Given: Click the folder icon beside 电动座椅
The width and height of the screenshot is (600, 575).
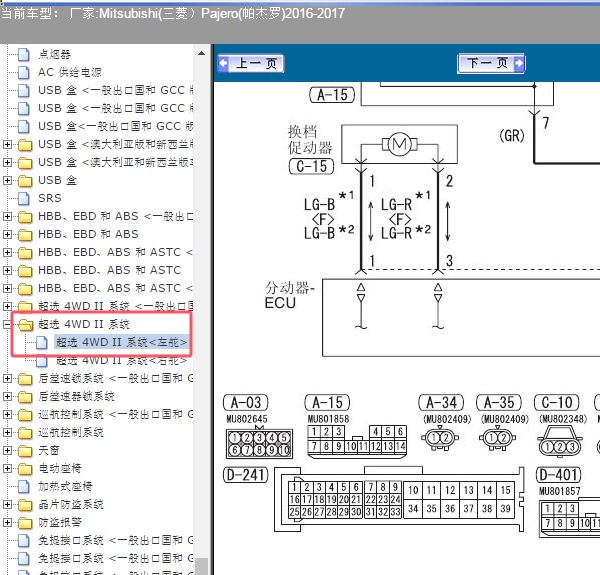Looking at the screenshot, I should pos(25,469).
